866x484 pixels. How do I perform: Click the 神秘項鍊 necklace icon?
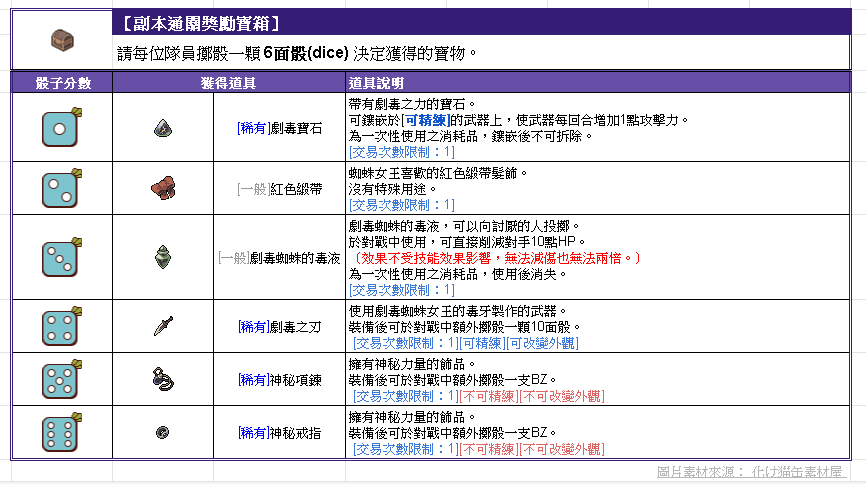click(163, 379)
